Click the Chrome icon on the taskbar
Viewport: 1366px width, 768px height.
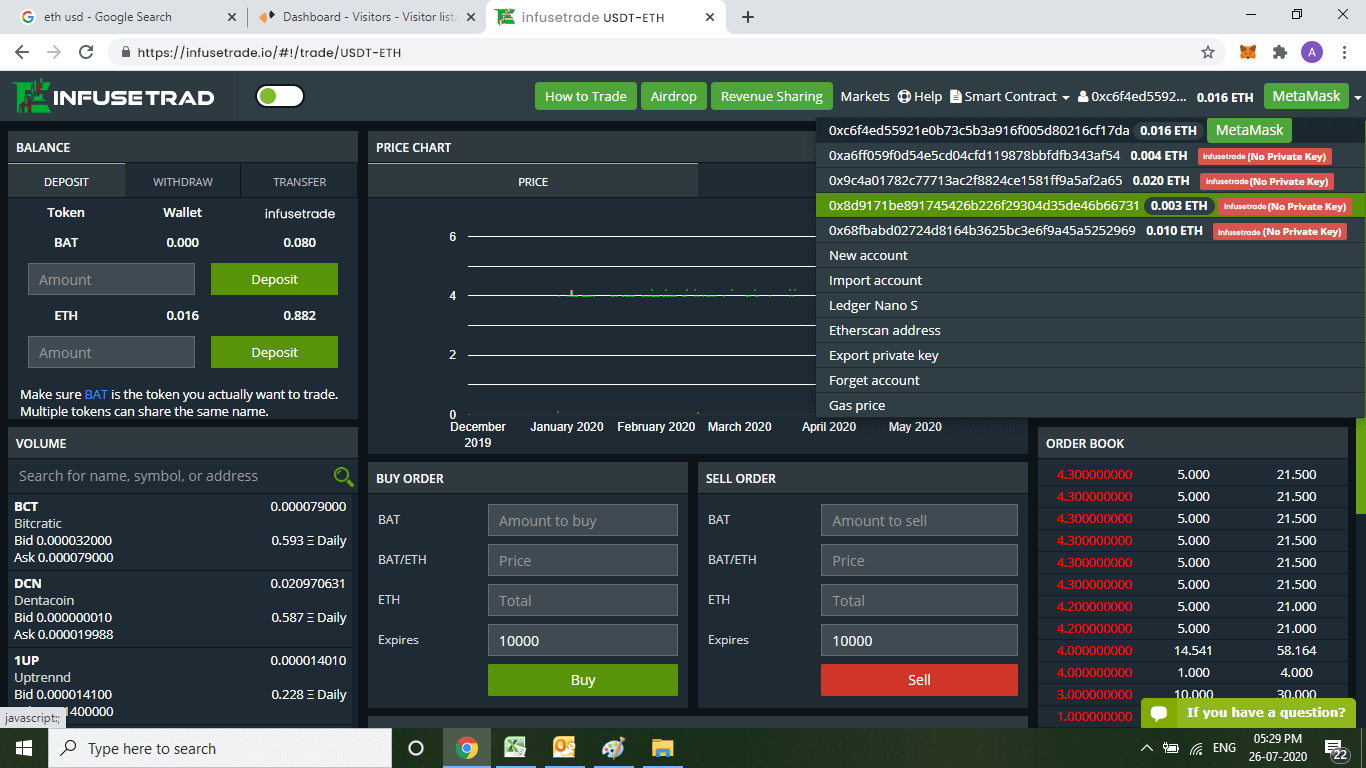(466, 748)
